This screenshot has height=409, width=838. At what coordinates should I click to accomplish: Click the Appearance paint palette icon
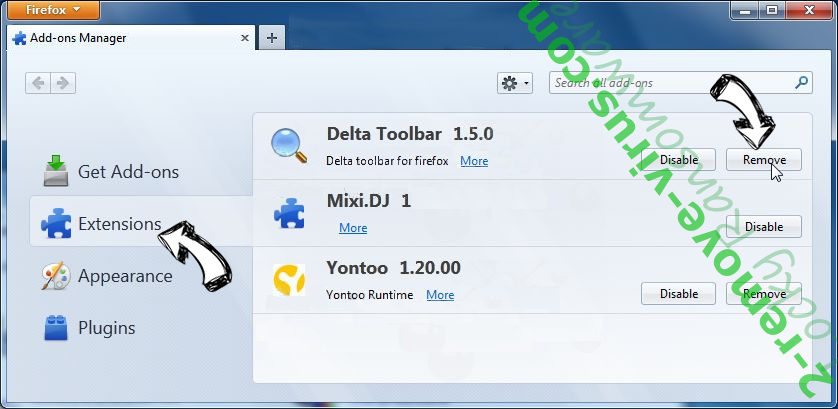pos(56,276)
